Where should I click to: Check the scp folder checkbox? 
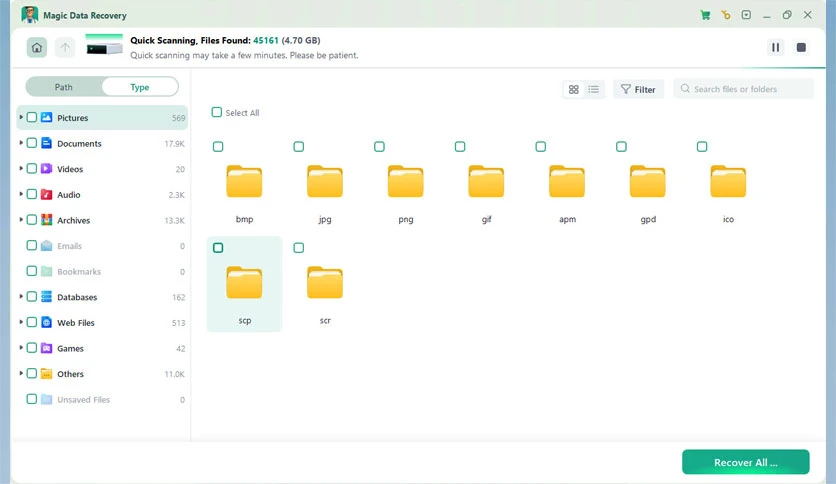(x=218, y=248)
